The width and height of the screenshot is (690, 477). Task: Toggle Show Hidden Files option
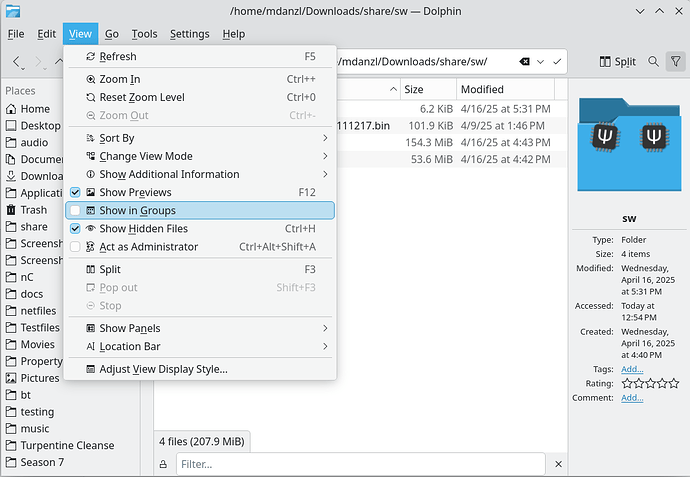(x=200, y=229)
